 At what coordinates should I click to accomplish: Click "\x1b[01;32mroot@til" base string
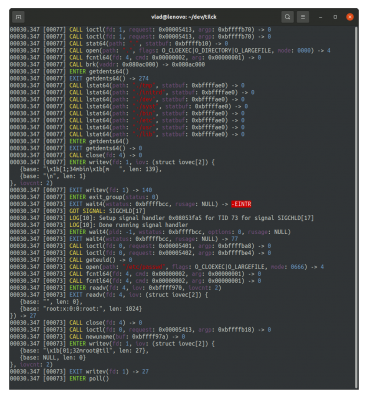click(79, 351)
